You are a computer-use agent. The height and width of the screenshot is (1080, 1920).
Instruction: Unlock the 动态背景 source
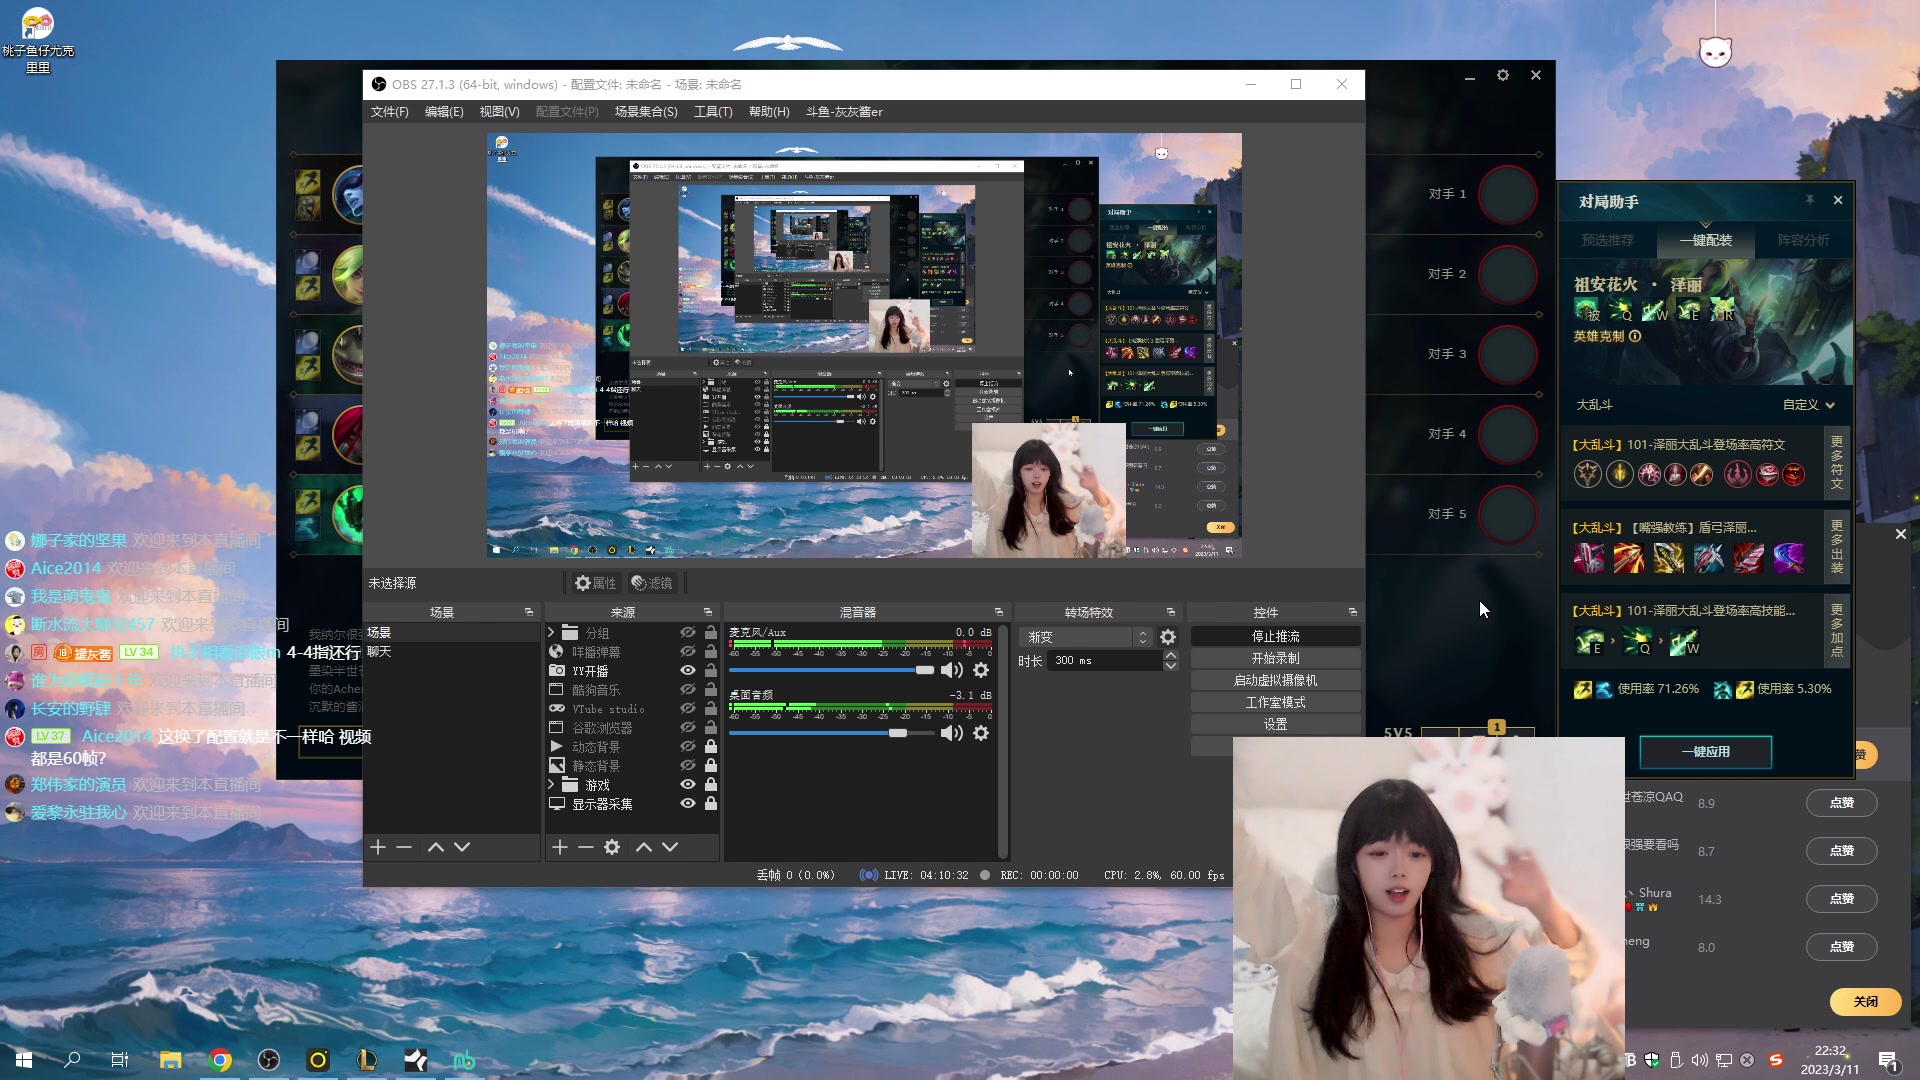pos(711,747)
